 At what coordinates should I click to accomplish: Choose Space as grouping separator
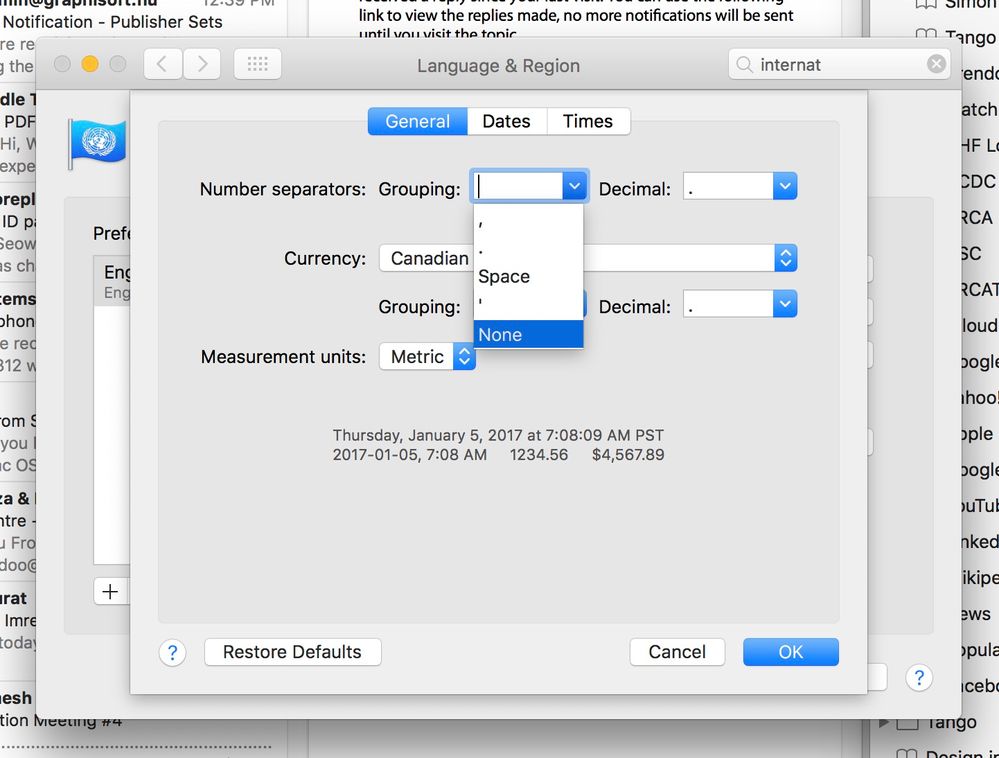coord(528,276)
